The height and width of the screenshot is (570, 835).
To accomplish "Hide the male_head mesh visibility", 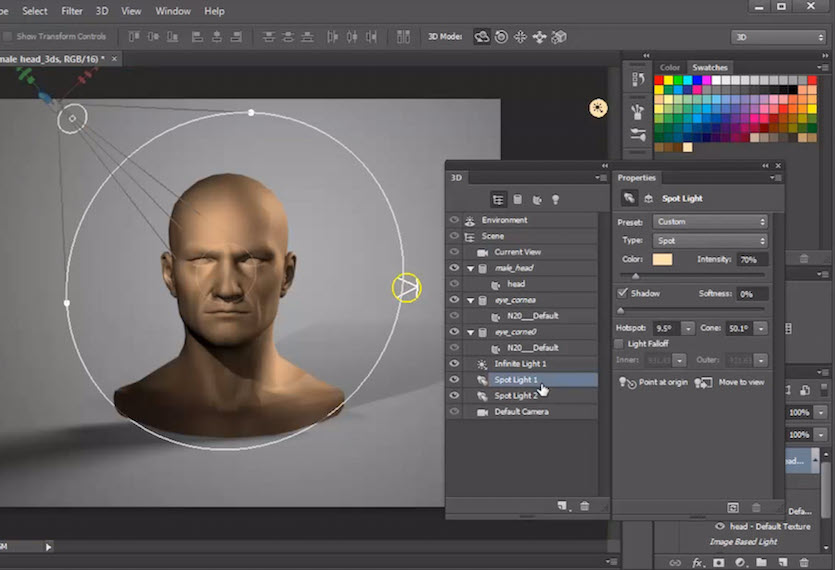I will (x=454, y=267).
